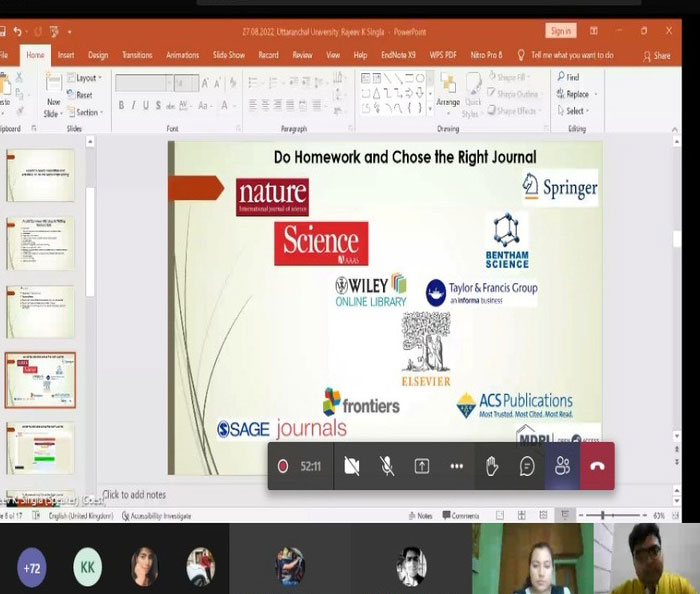Image resolution: width=700 pixels, height=594 pixels.
Task: Toggle bold text formatting
Action: [x=121, y=105]
